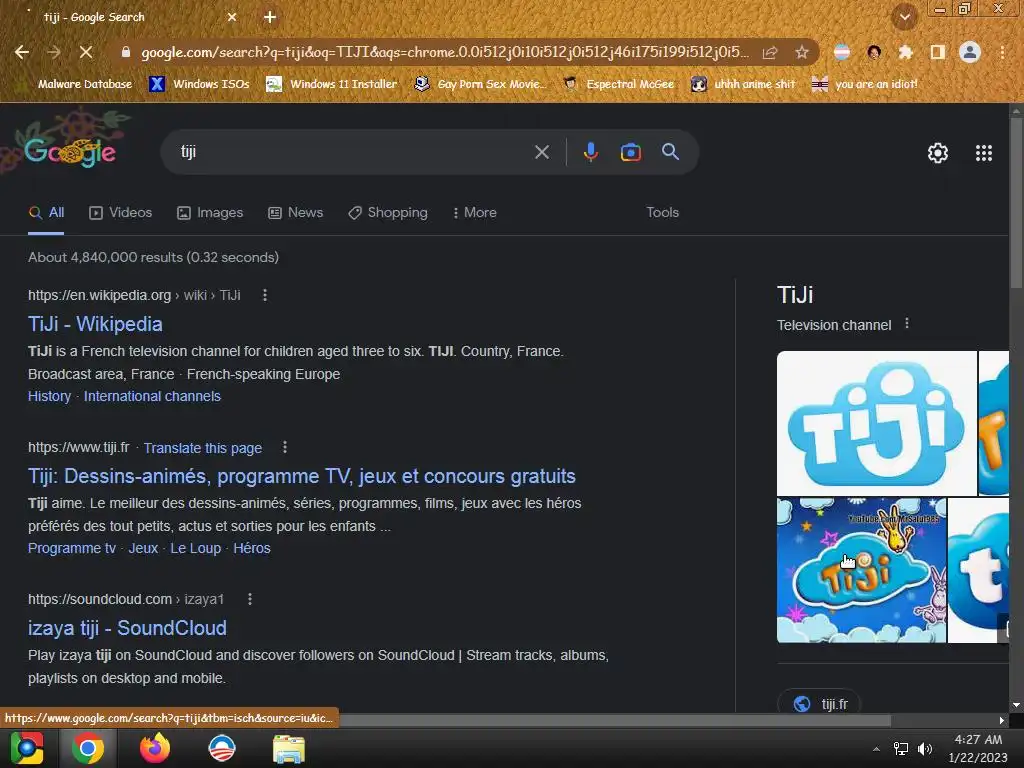This screenshot has height=768, width=1024.
Task: Open options for tiji.fr result
Action: pos(285,447)
